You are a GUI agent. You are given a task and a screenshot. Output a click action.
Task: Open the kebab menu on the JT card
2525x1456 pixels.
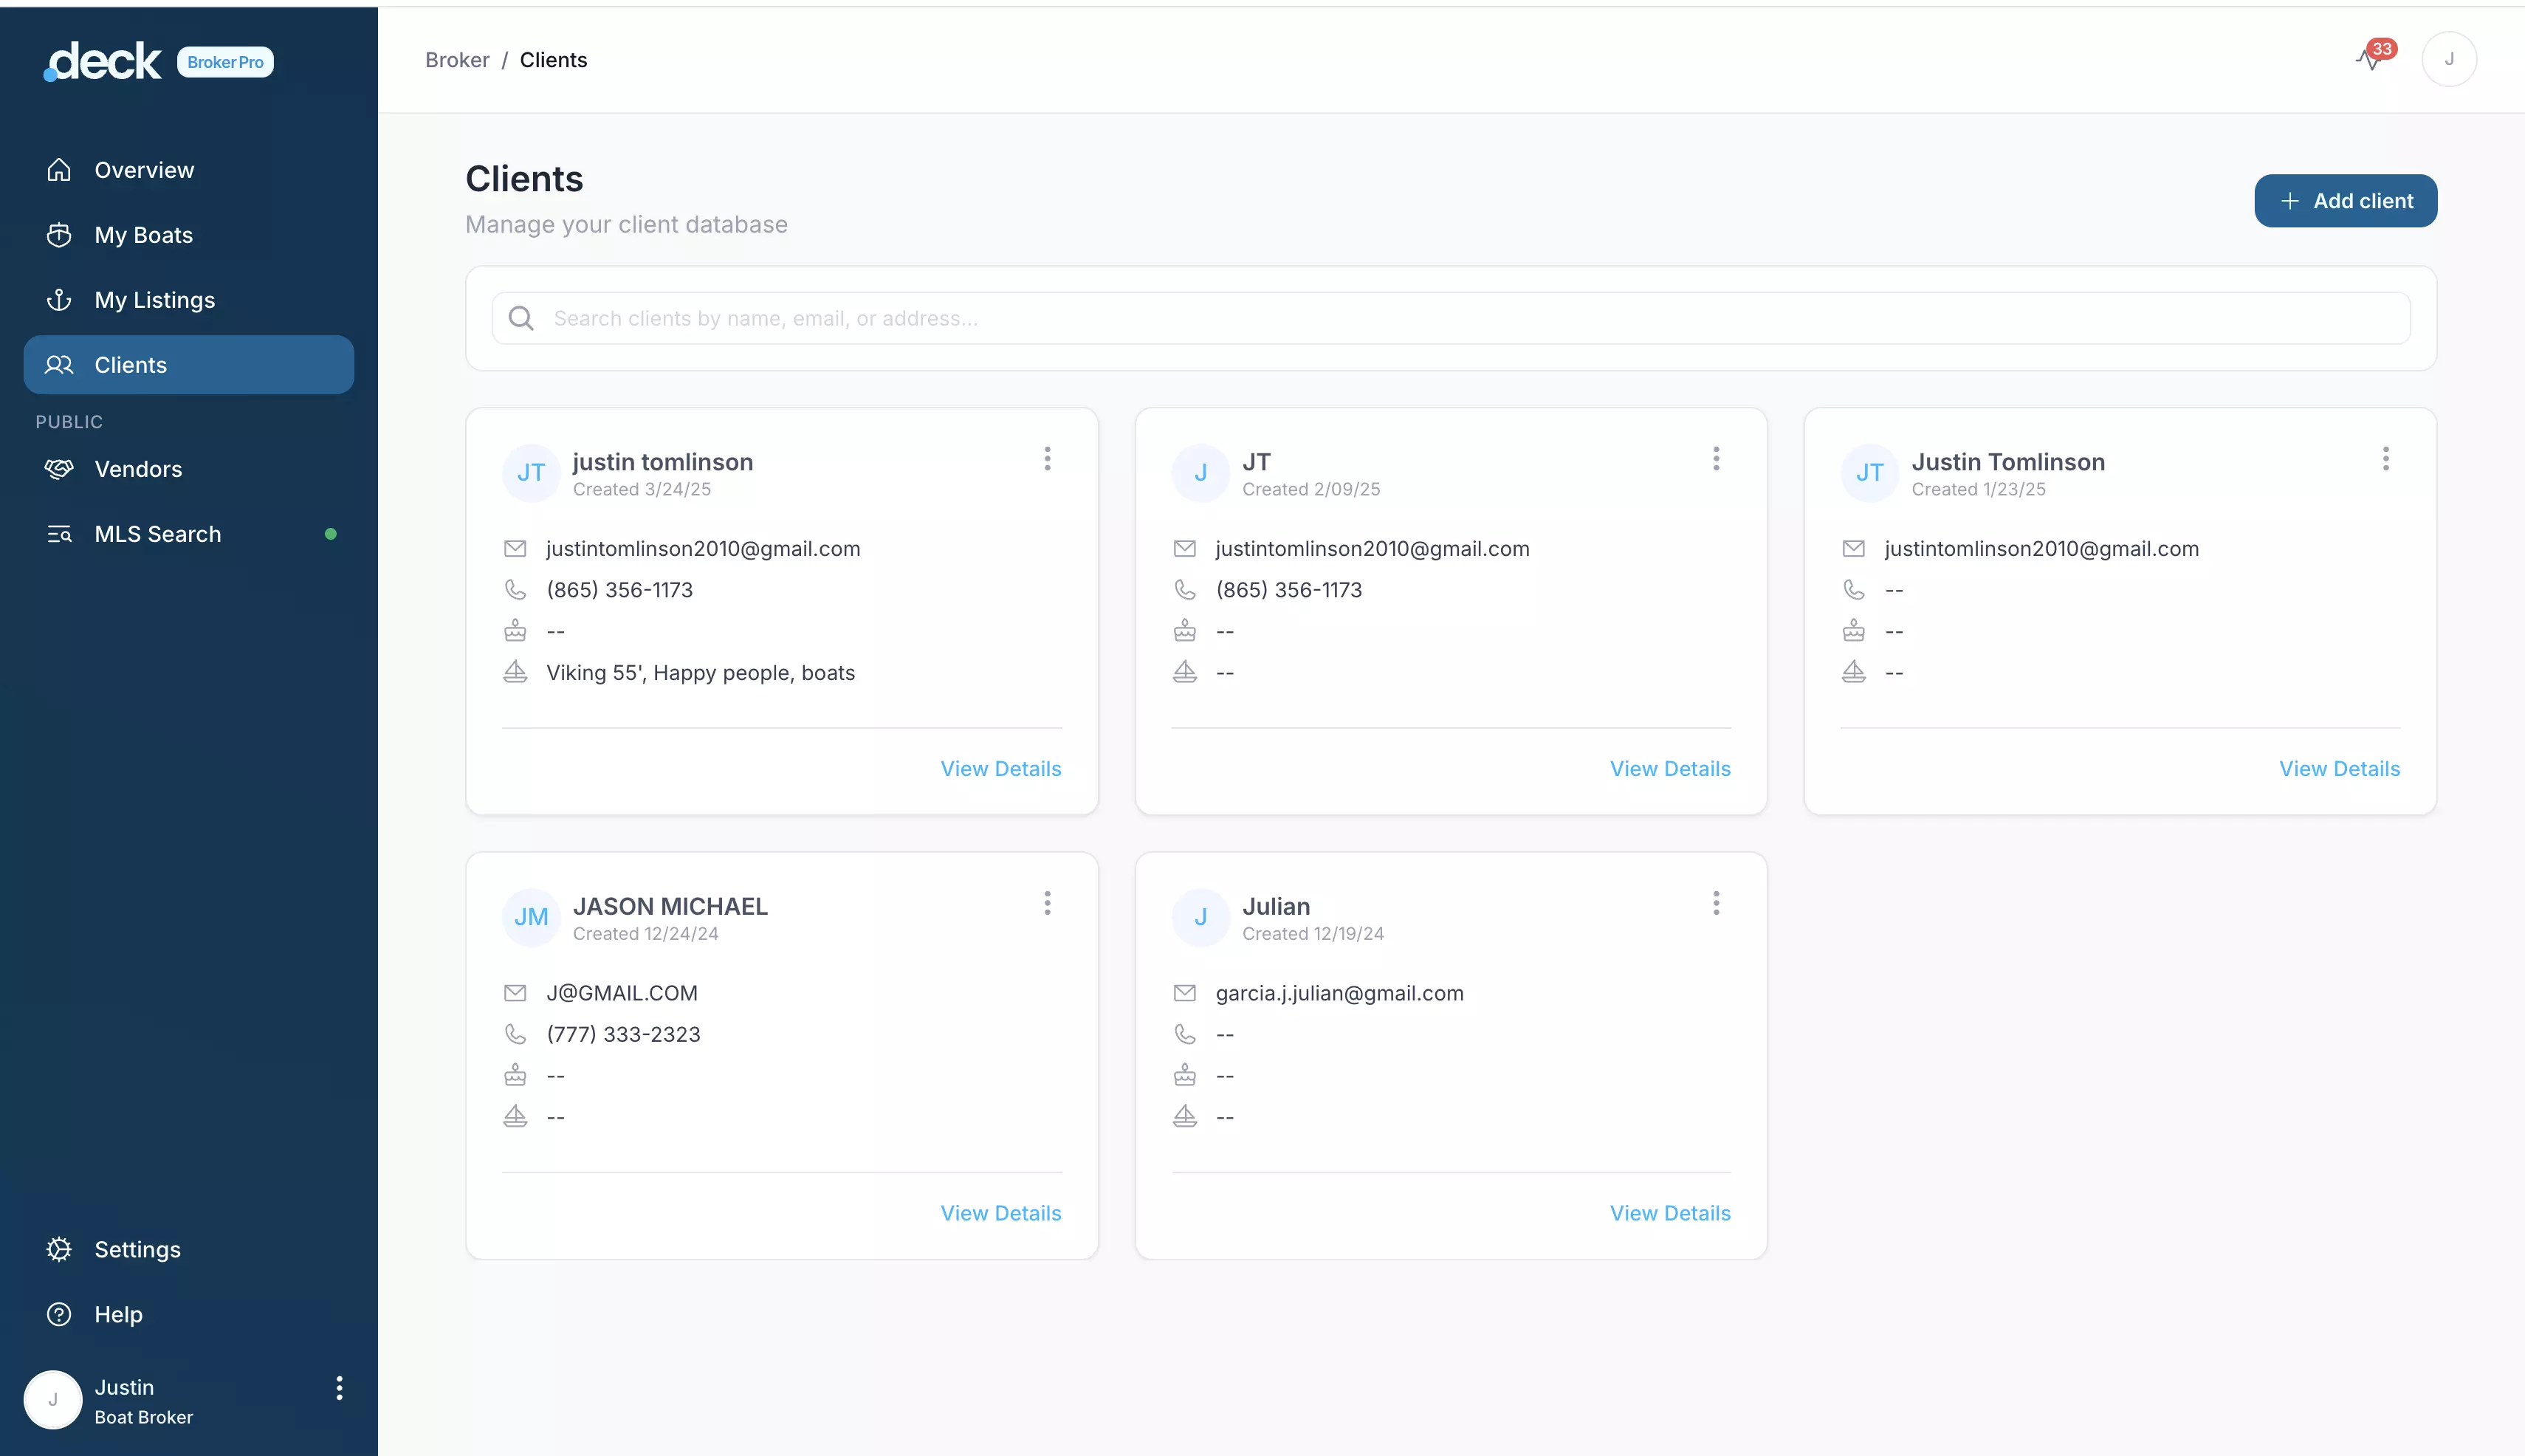click(x=1716, y=459)
